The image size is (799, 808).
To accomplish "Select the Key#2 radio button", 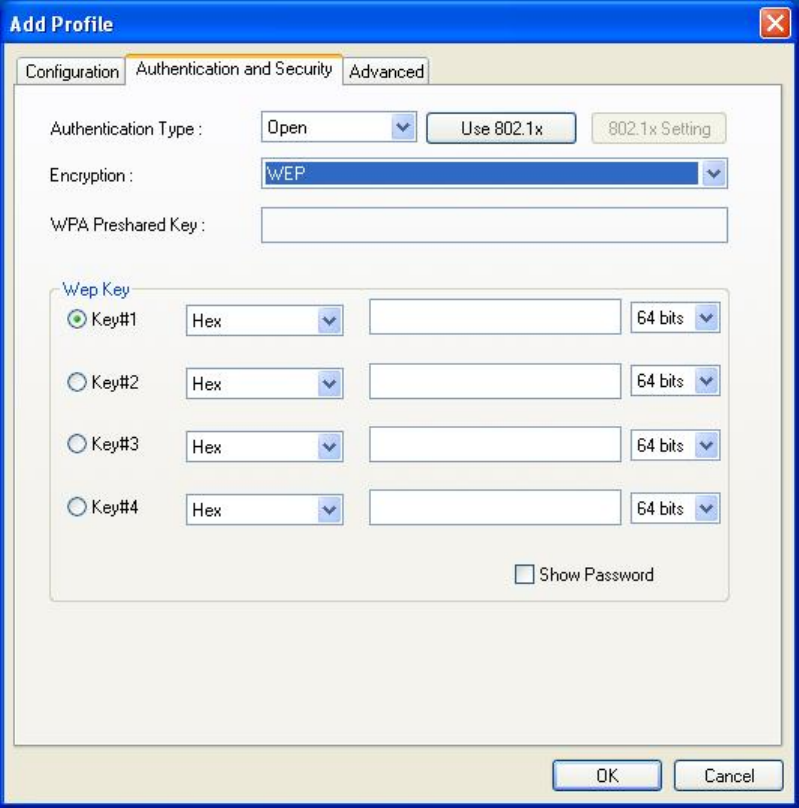I will (x=77, y=382).
